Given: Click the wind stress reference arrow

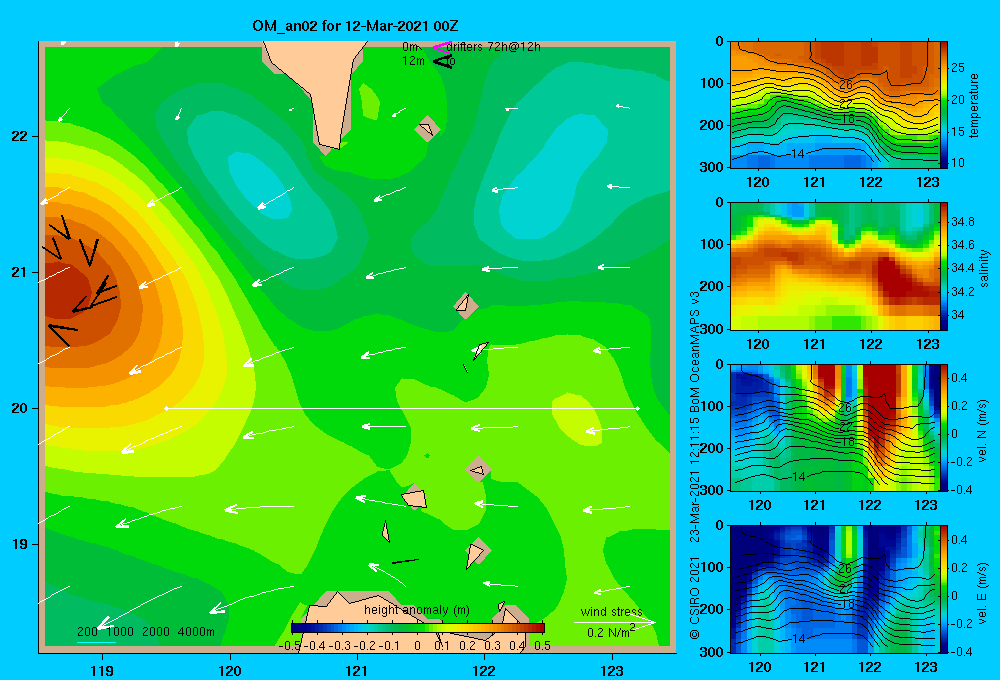Looking at the screenshot, I should click(614, 622).
